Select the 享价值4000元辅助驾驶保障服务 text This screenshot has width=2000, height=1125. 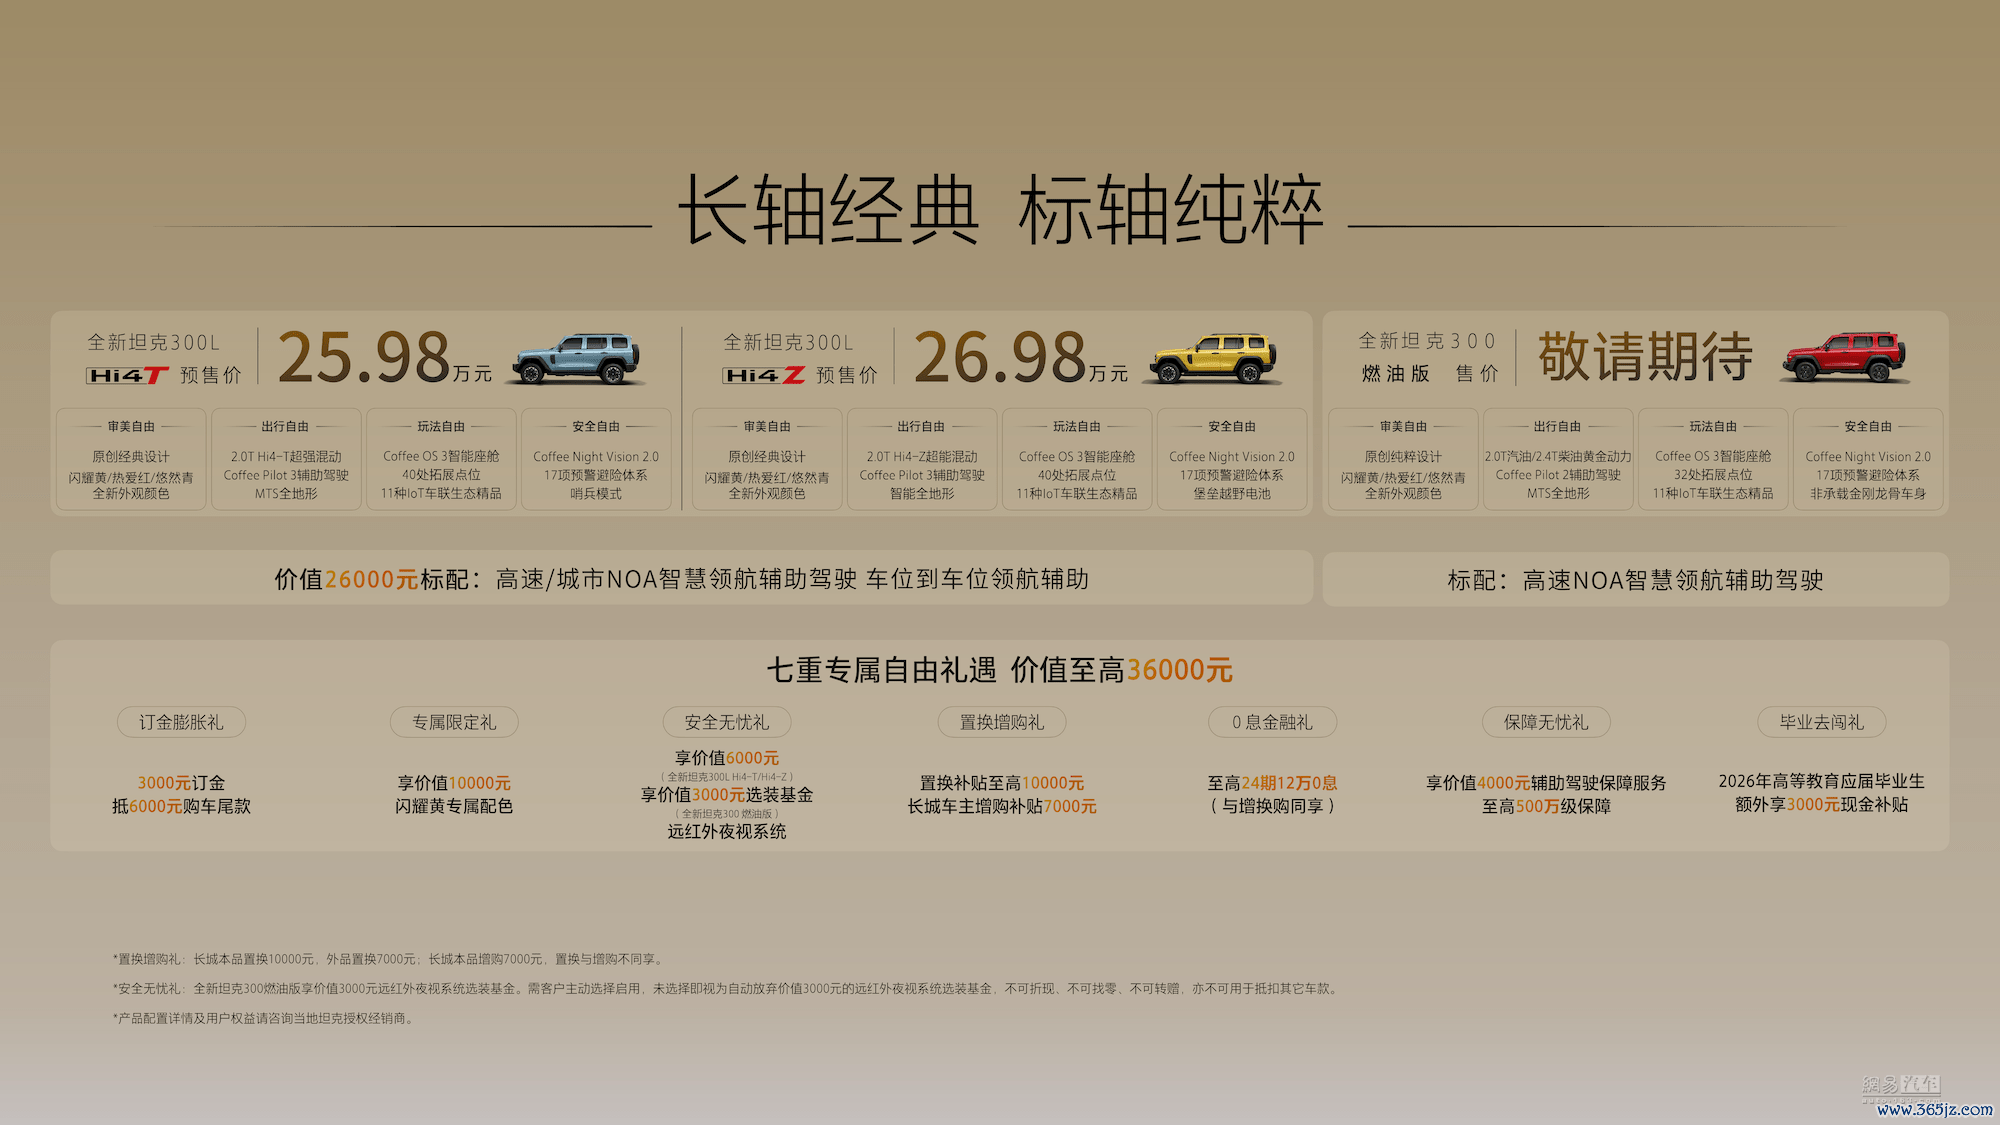[x=1546, y=783]
